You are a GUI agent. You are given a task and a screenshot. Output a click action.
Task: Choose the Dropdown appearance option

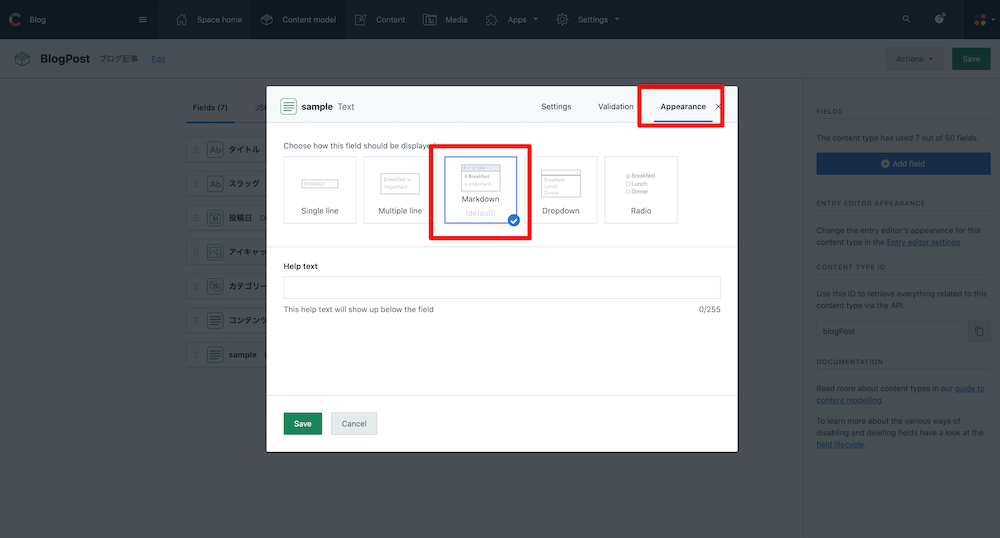pyautogui.click(x=561, y=190)
